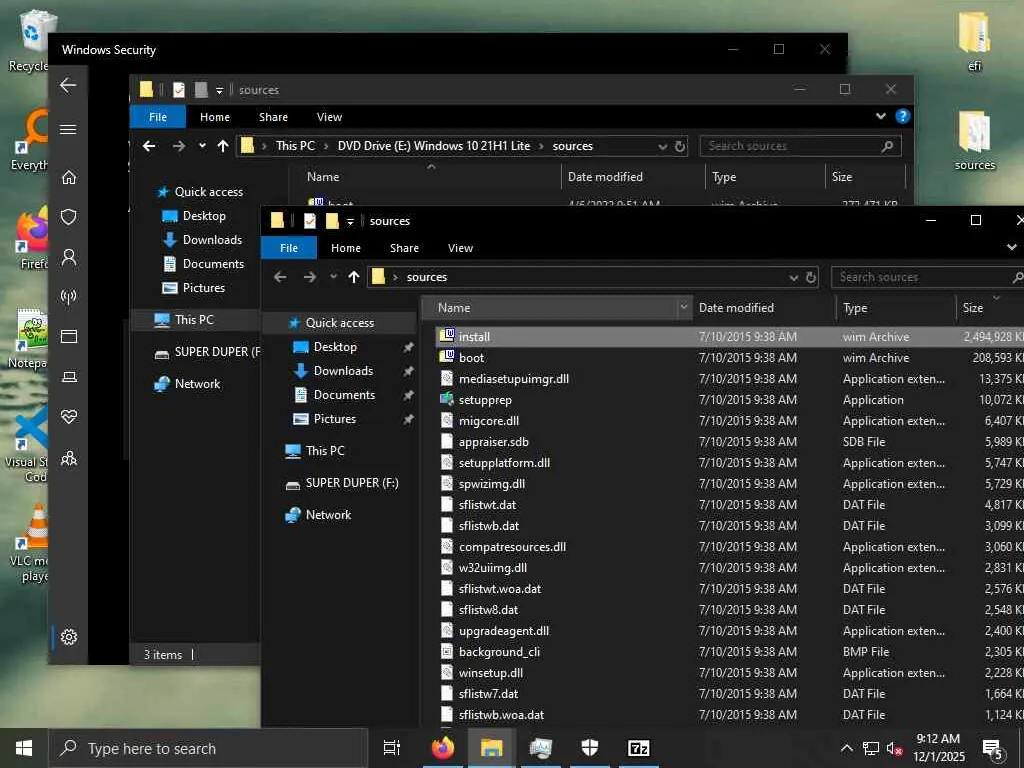Click the muted volume tray icon

895,748
